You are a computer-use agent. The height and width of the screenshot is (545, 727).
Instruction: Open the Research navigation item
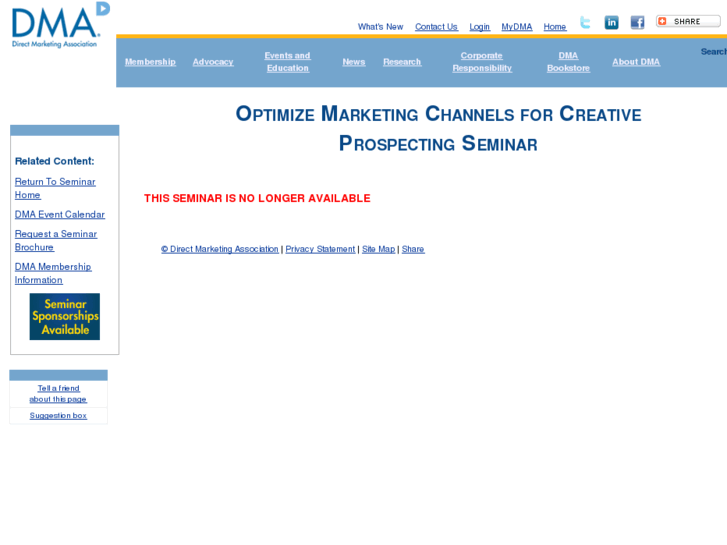click(x=402, y=62)
